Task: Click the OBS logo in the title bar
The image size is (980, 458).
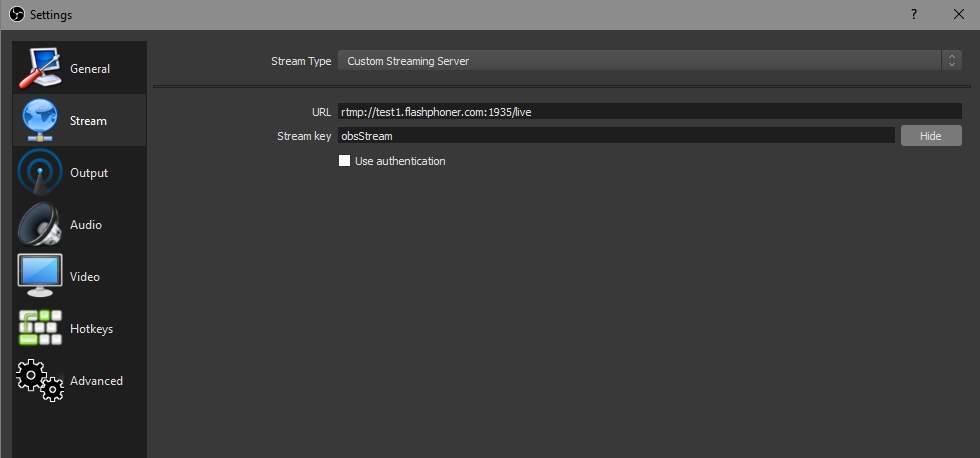Action: 16,15
